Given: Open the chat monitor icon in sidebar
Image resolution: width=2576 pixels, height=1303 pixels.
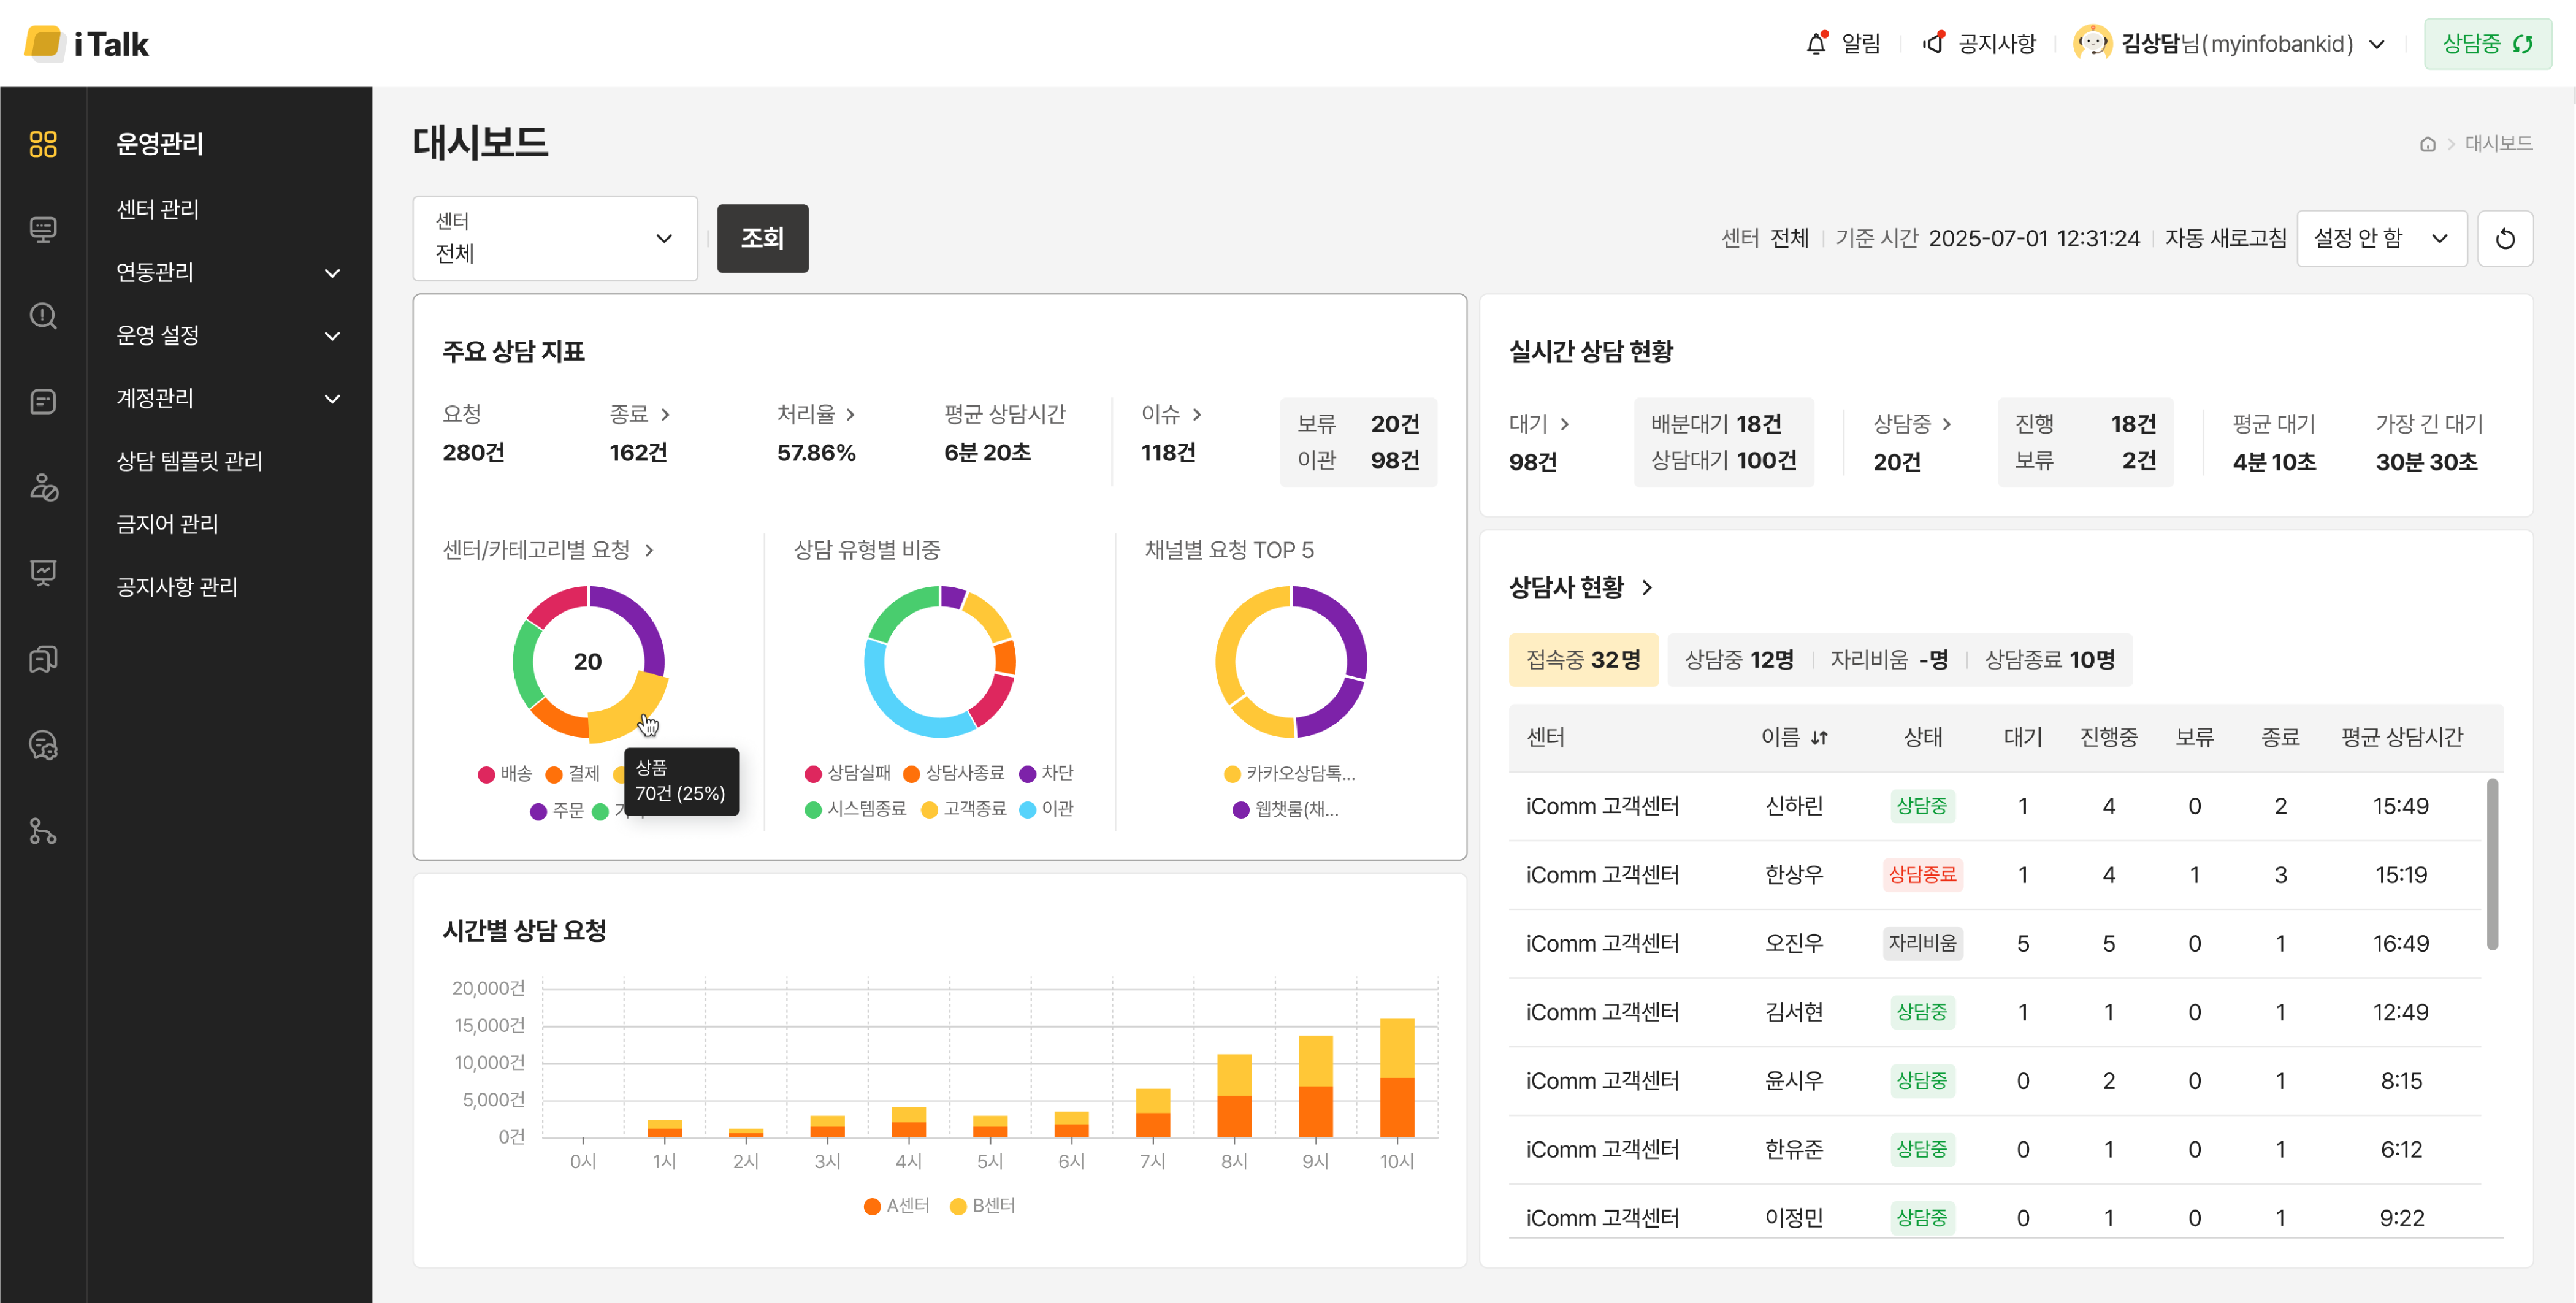Looking at the screenshot, I should [43, 230].
